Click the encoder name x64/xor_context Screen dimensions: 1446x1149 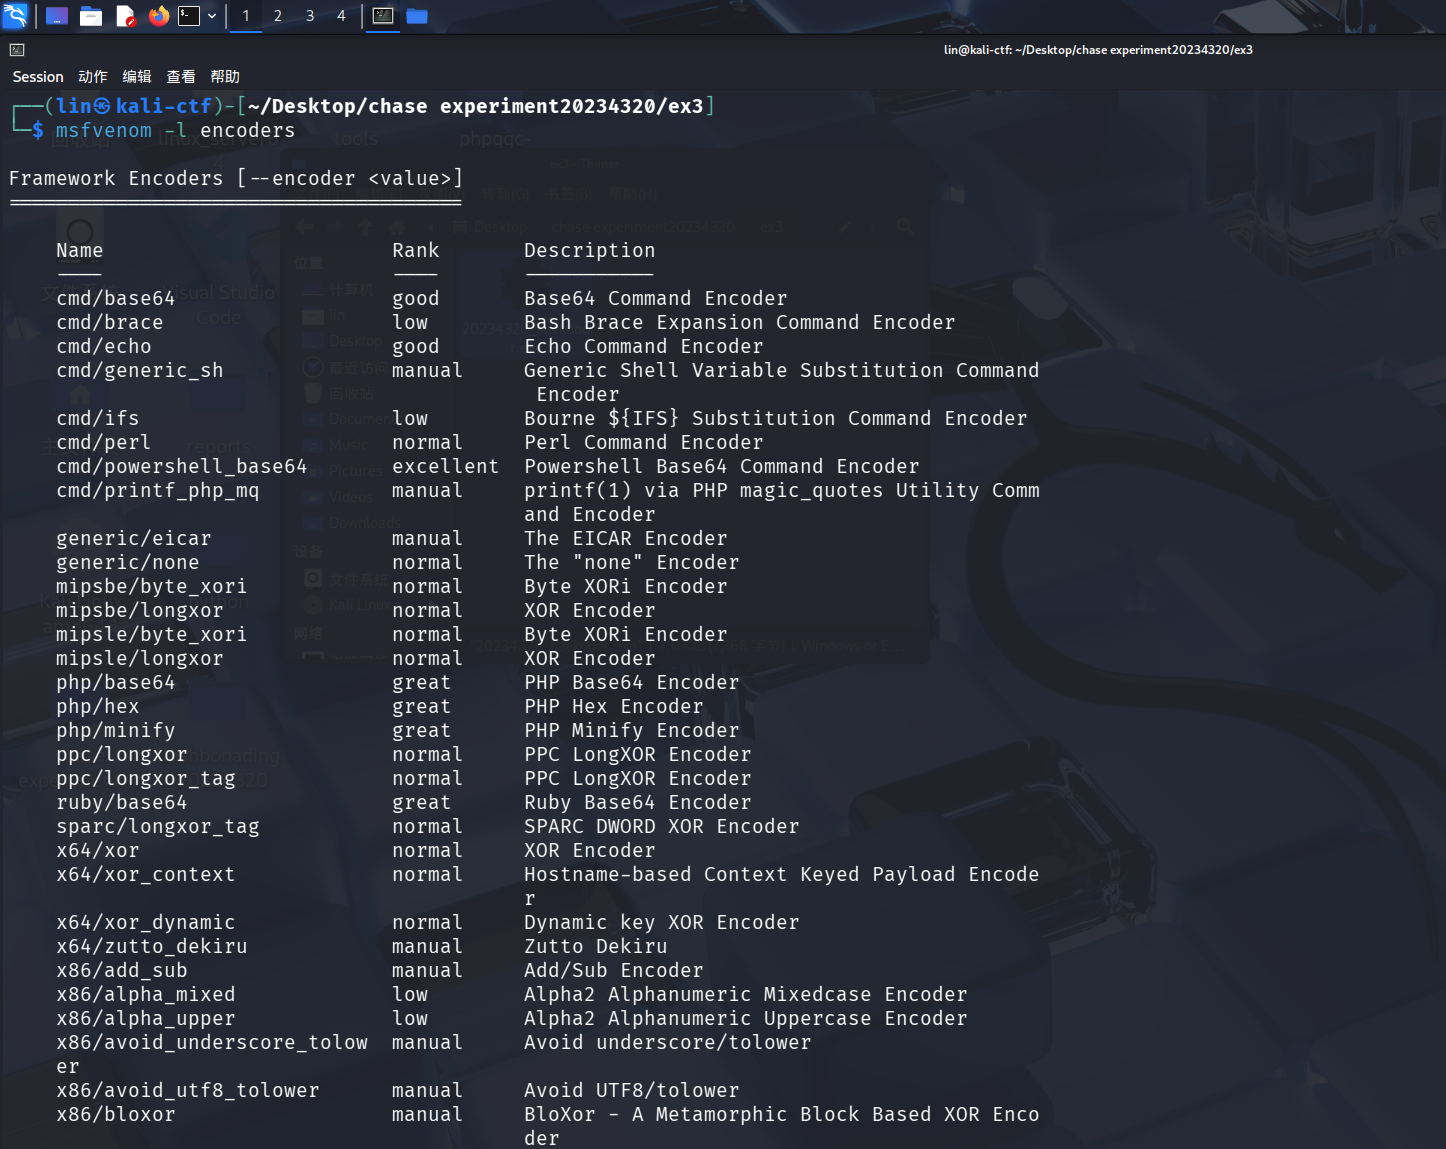(146, 875)
